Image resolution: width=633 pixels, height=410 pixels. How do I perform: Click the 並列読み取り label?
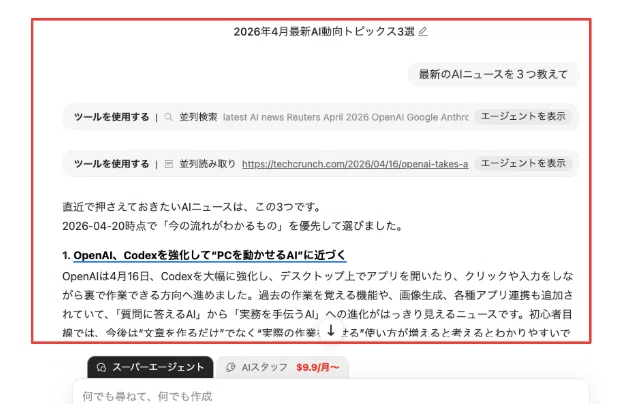[x=208, y=164]
